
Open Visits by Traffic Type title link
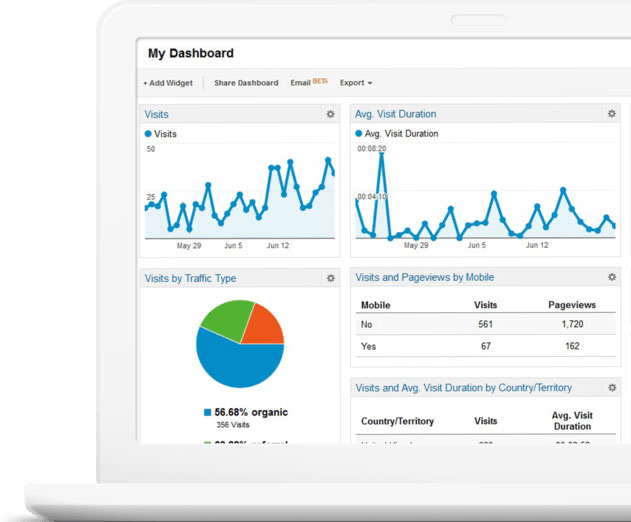(x=190, y=278)
